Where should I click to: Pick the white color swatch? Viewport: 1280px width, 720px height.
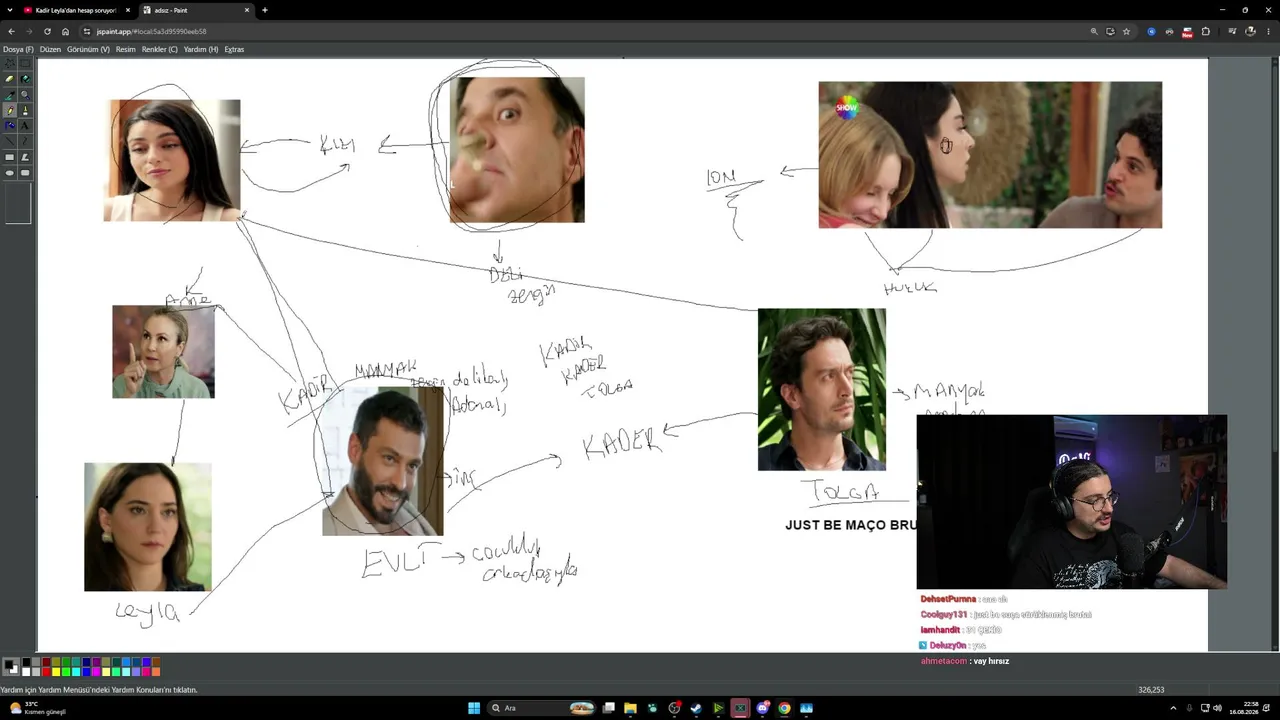28,671
